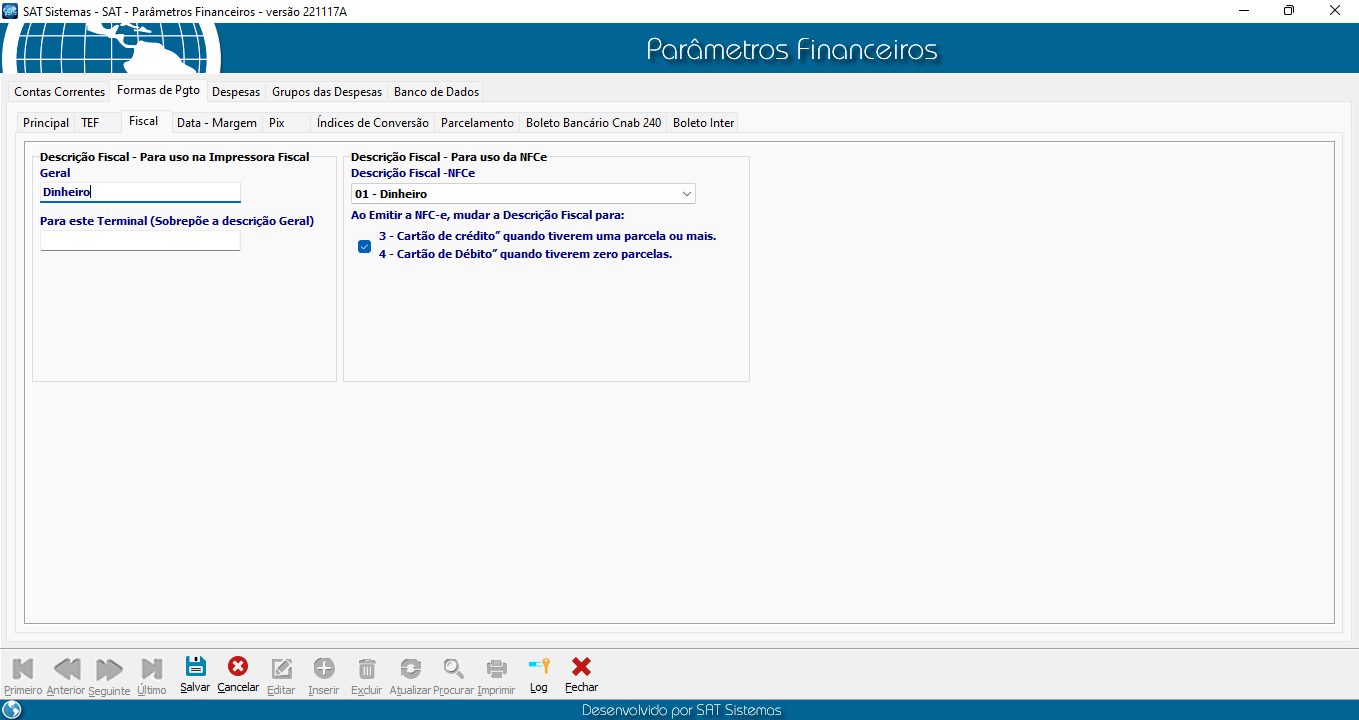Click the Para este Terminal input field
The height and width of the screenshot is (720, 1359).
(x=140, y=241)
